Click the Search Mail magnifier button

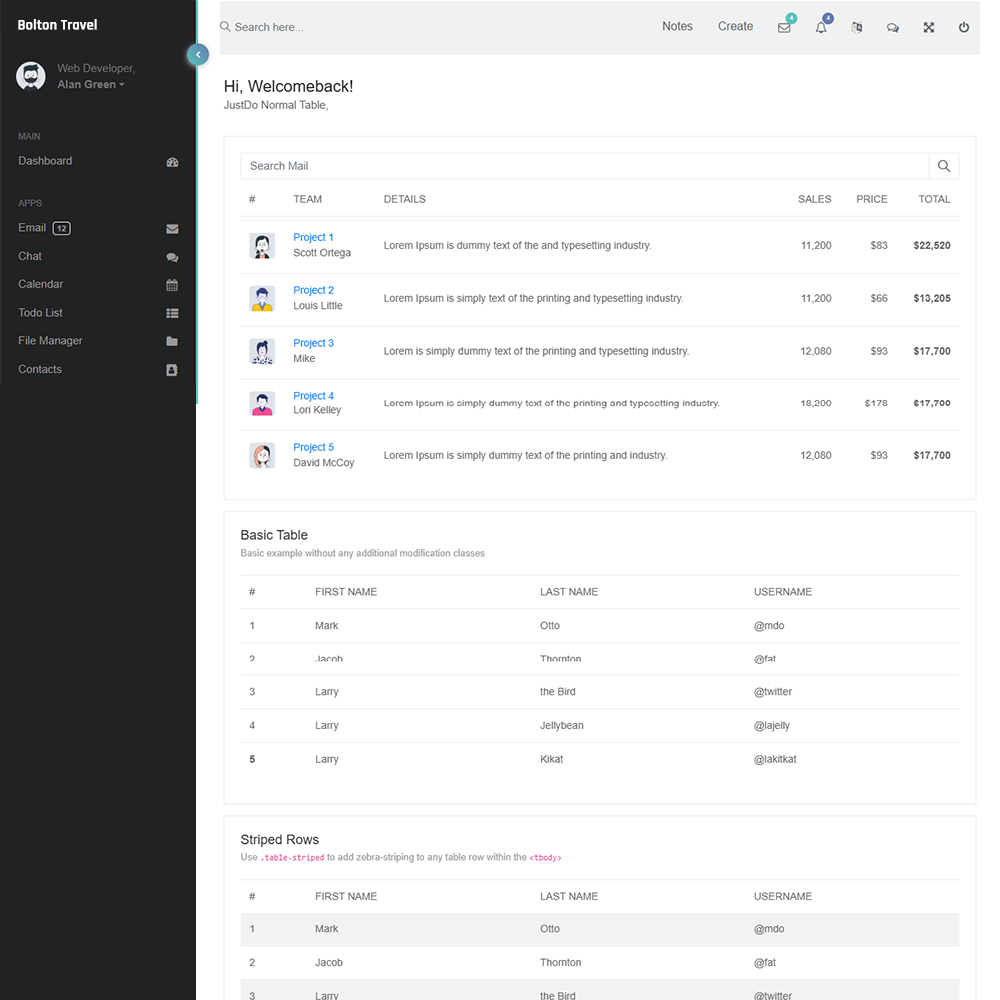943,166
